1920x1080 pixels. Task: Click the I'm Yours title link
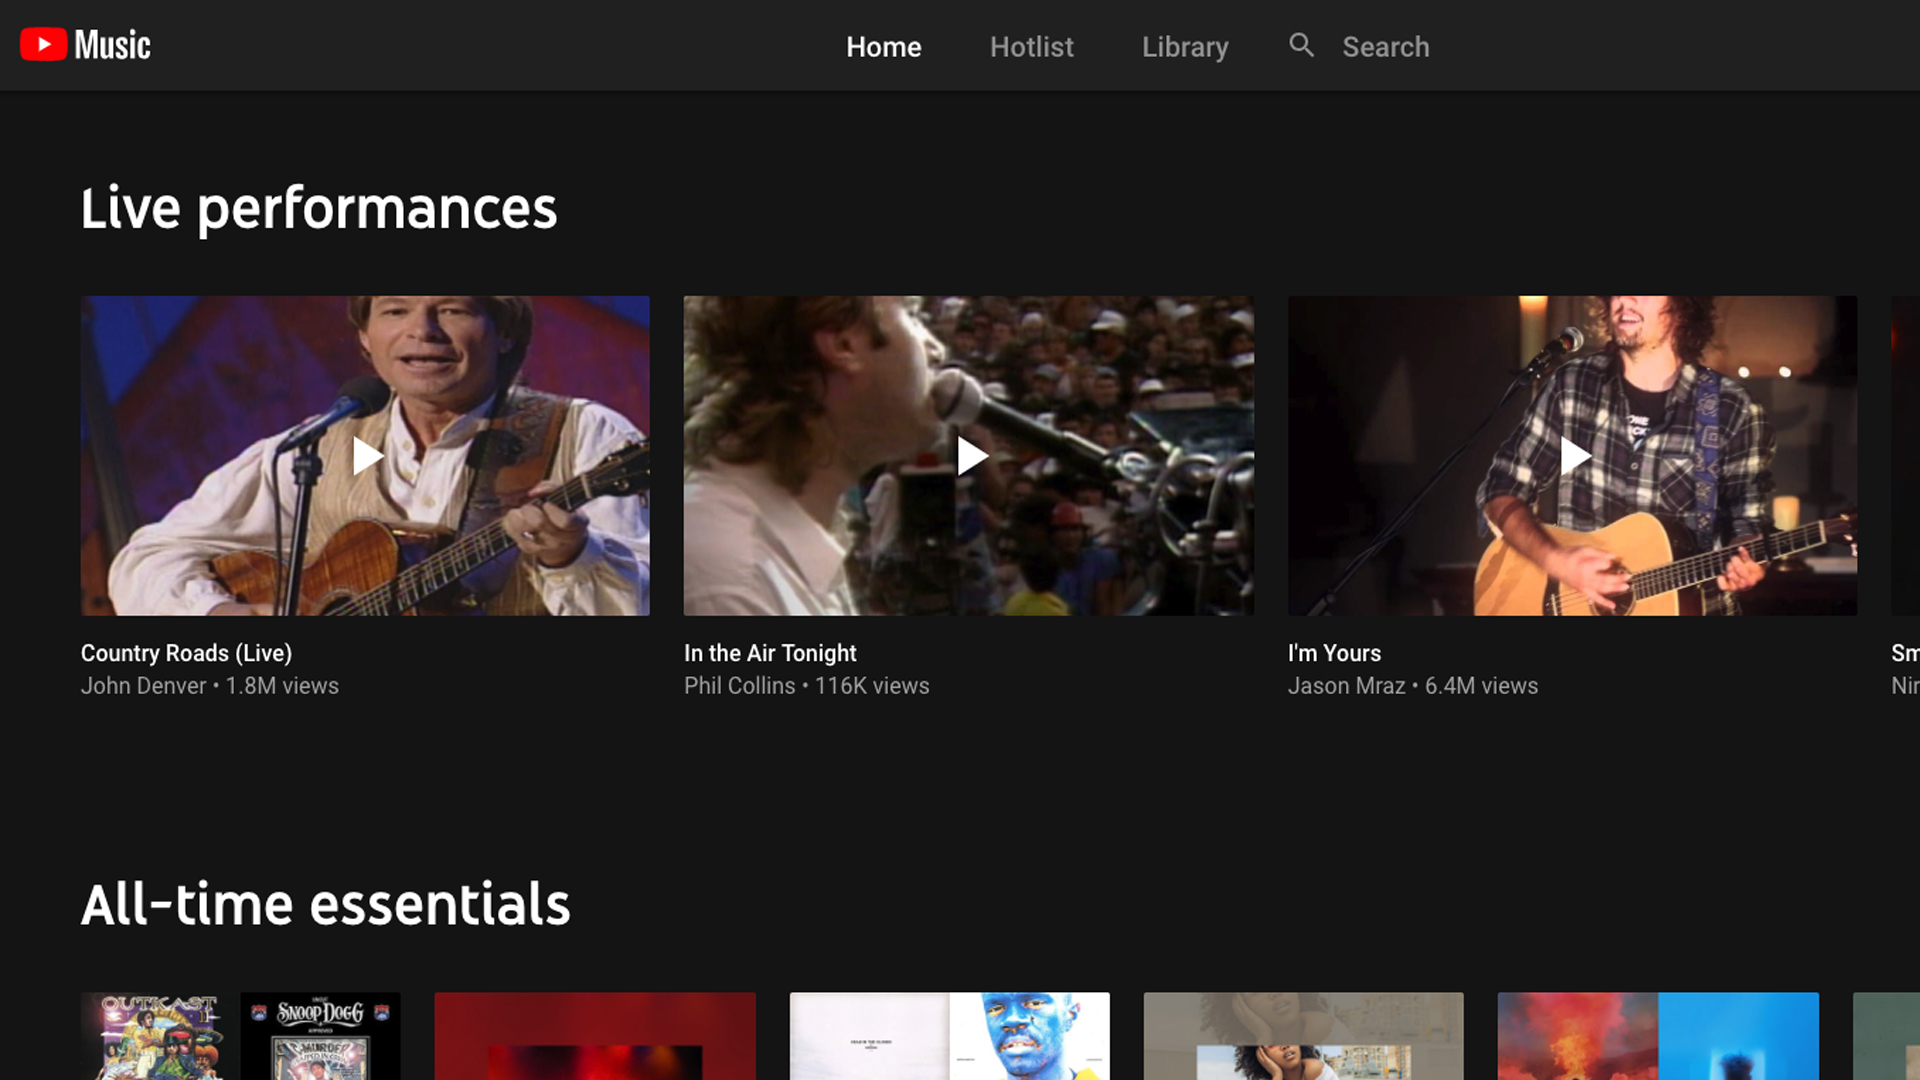1334,653
